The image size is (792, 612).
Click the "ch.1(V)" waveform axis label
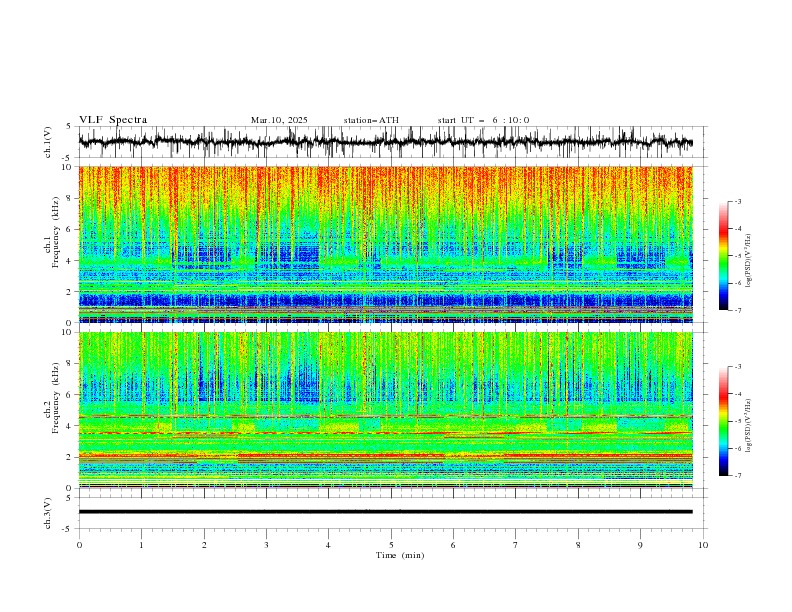pyautogui.click(x=48, y=142)
